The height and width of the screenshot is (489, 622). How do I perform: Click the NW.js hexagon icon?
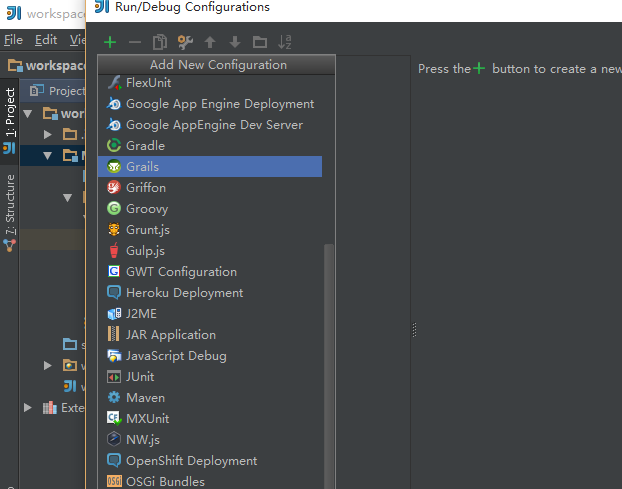(x=114, y=439)
